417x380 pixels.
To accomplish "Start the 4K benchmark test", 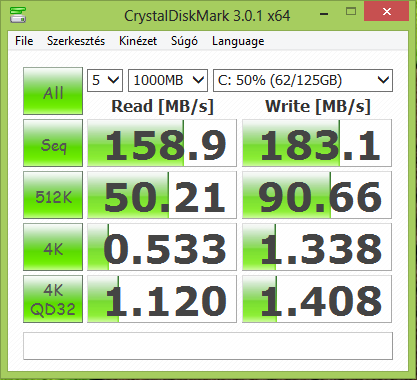I will click(53, 247).
